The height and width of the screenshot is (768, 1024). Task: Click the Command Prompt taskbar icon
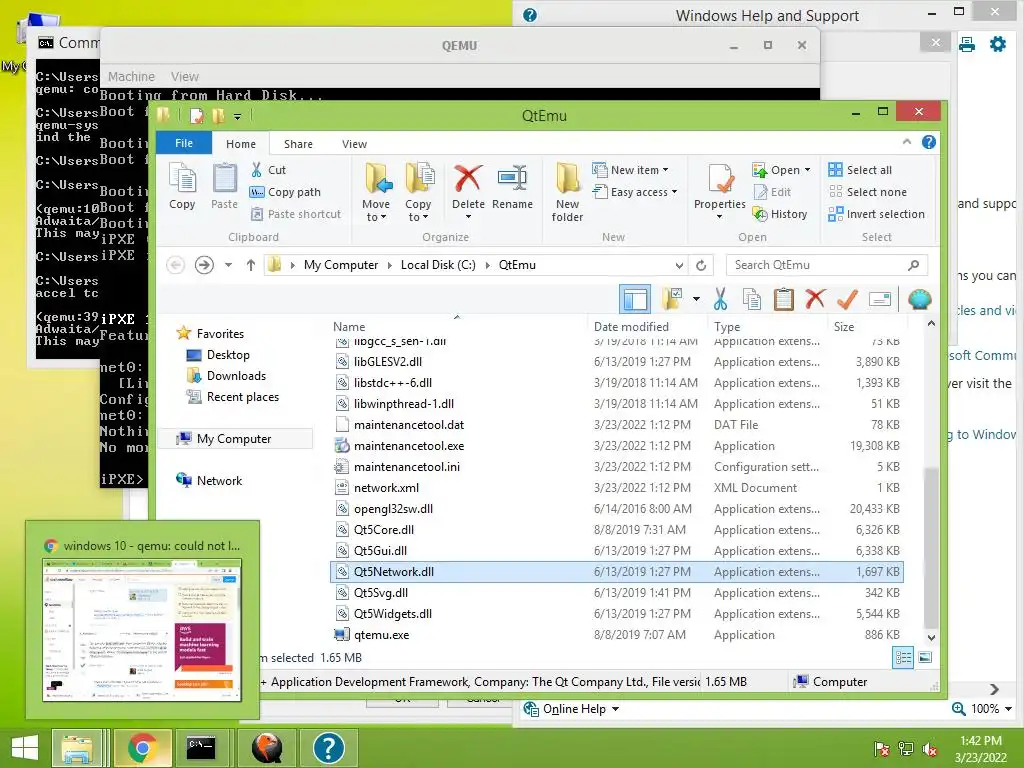tap(201, 748)
